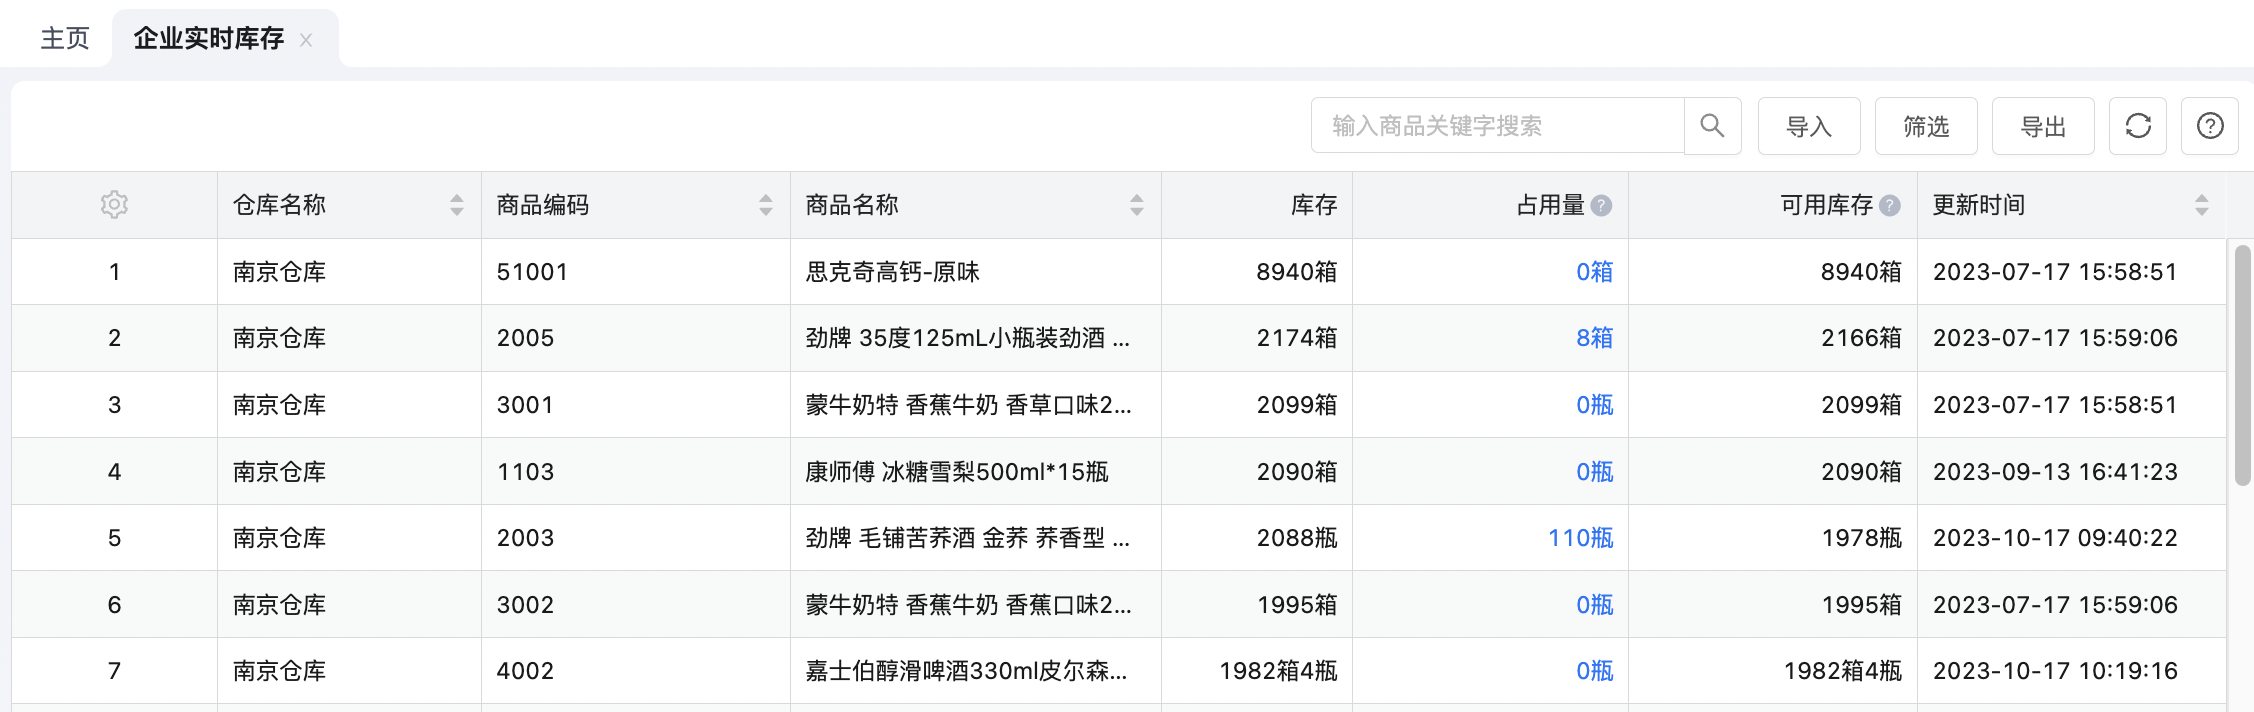
Task: Open the help question mark button
Action: click(x=2210, y=126)
